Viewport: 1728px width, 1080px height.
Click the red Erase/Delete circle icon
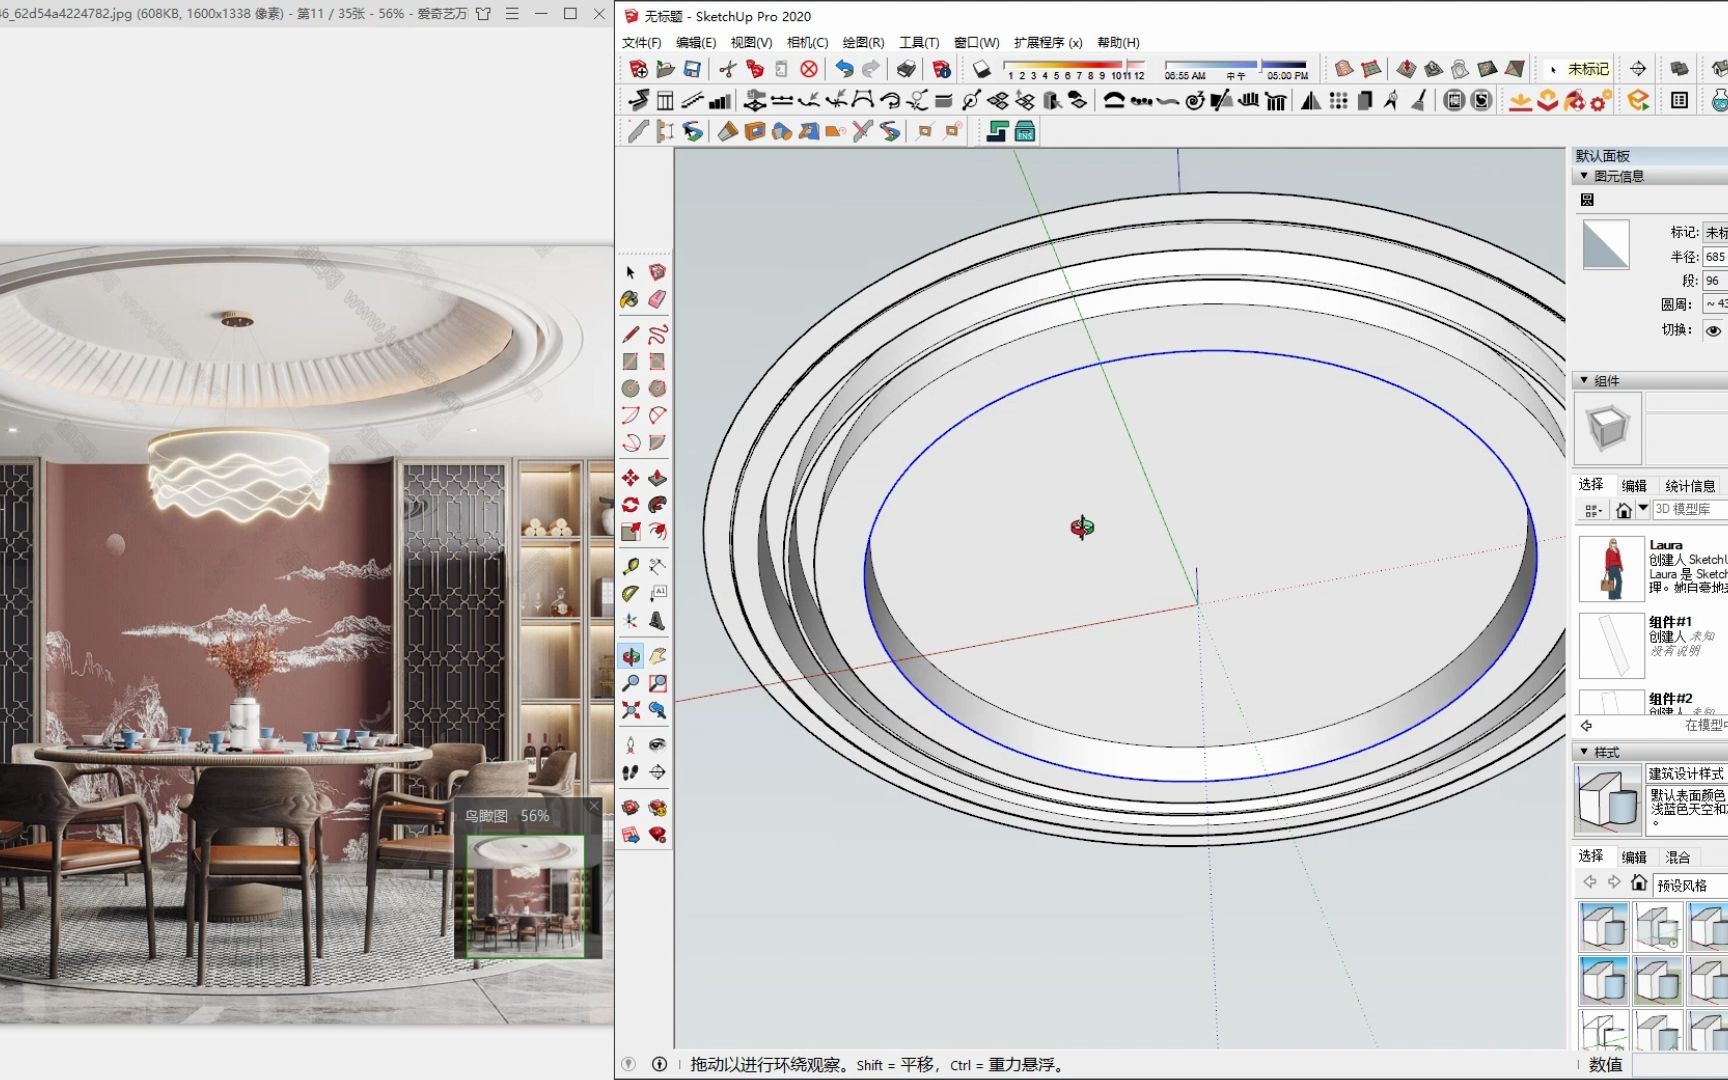(x=809, y=69)
